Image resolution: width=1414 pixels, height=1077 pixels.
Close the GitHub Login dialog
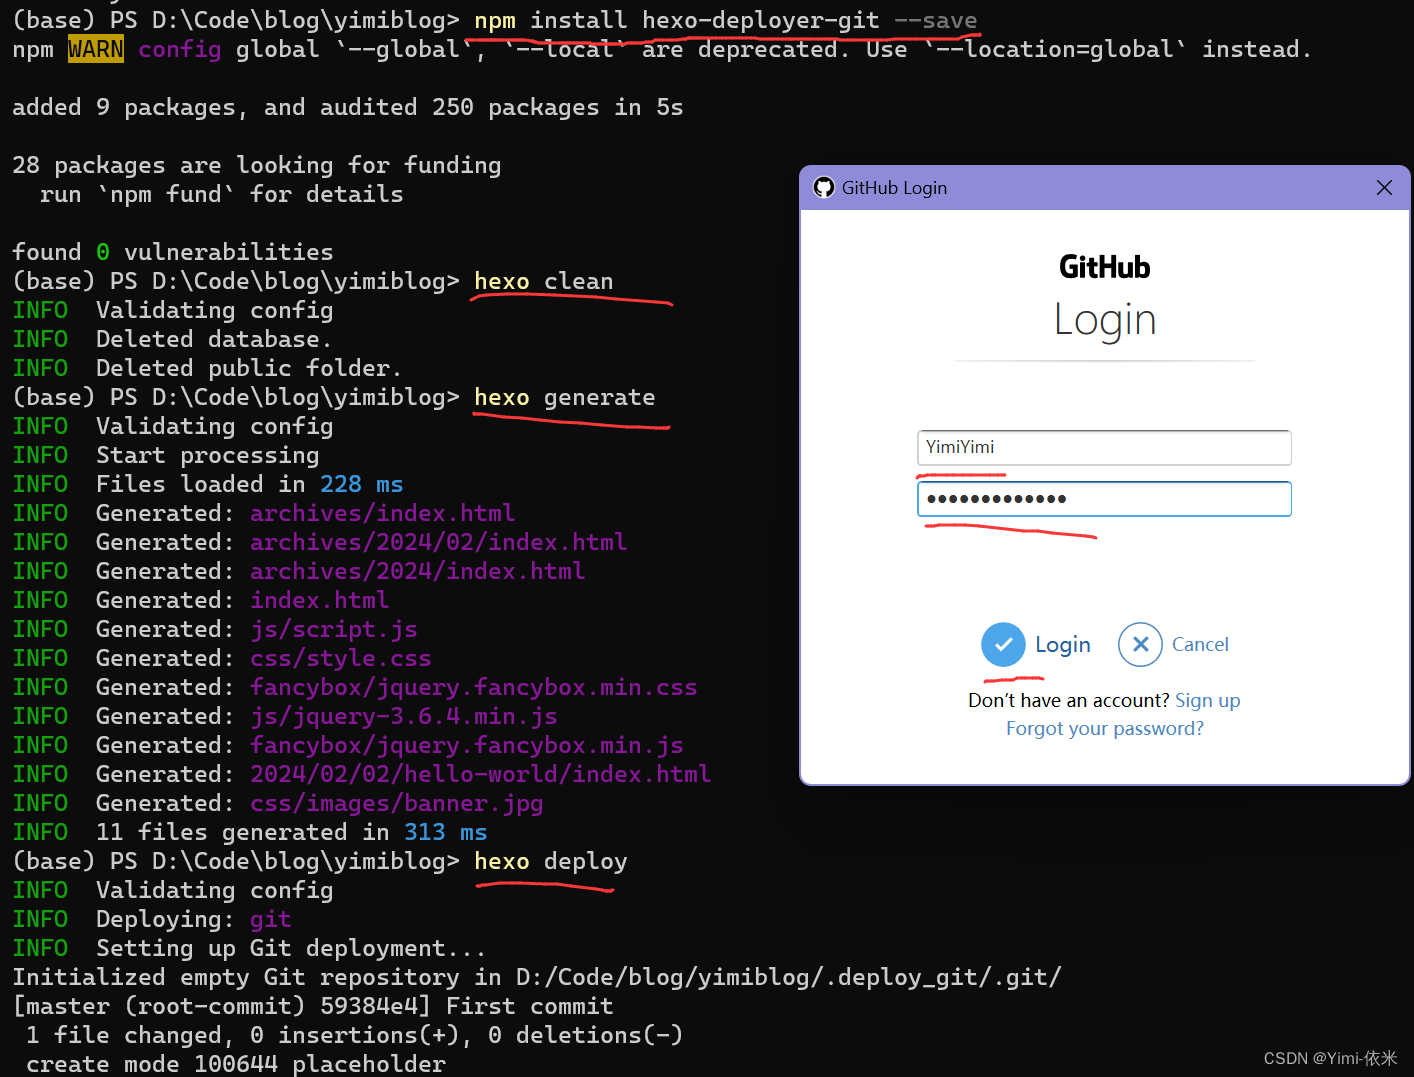tap(1384, 188)
